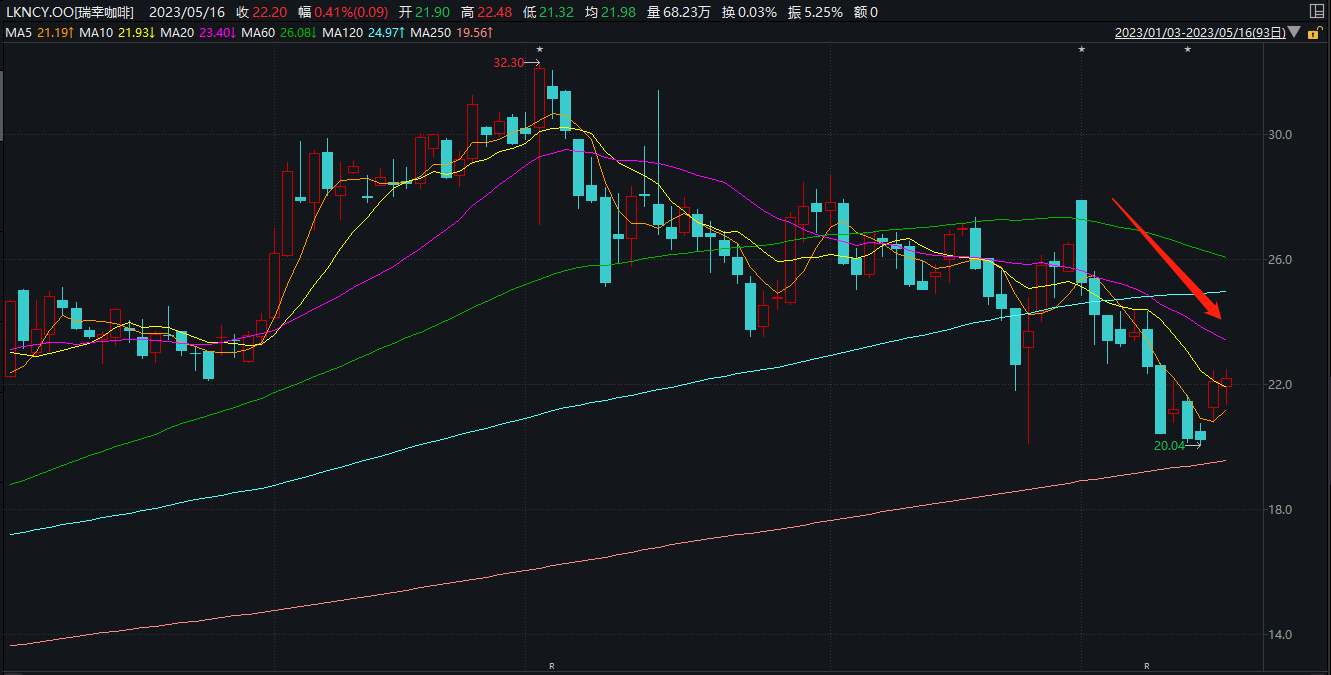Viewport: 1331px width, 675px height.
Task: Toggle the orange unlock padlock icon
Action: pyautogui.click(x=1315, y=32)
